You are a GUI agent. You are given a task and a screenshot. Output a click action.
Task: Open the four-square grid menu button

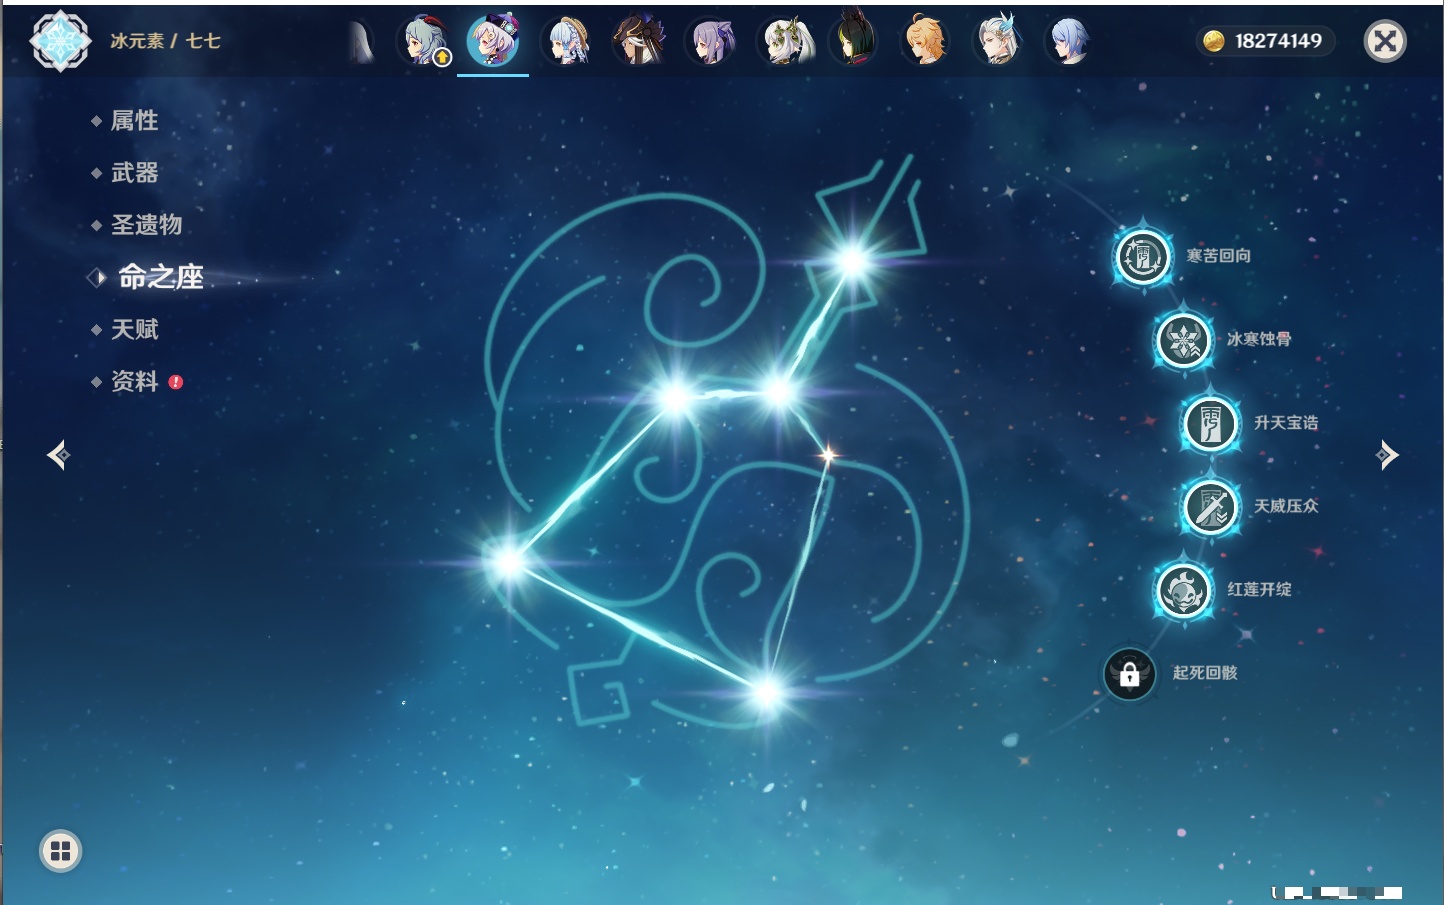click(60, 851)
